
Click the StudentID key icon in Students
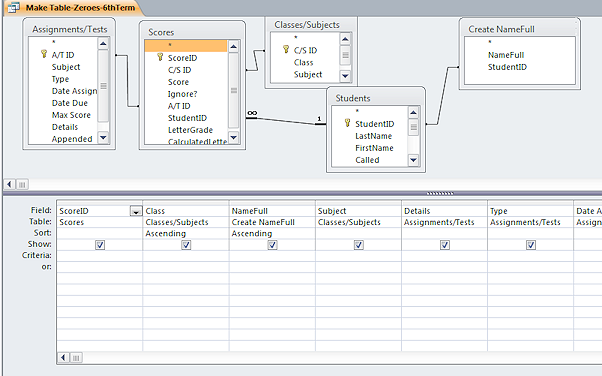pyautogui.click(x=347, y=123)
